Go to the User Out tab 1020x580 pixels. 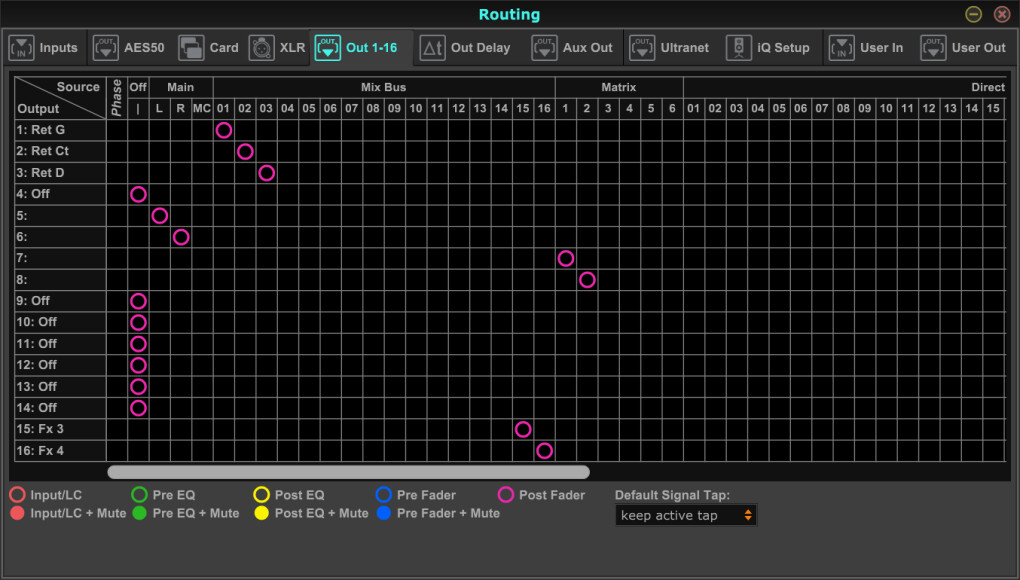(963, 48)
